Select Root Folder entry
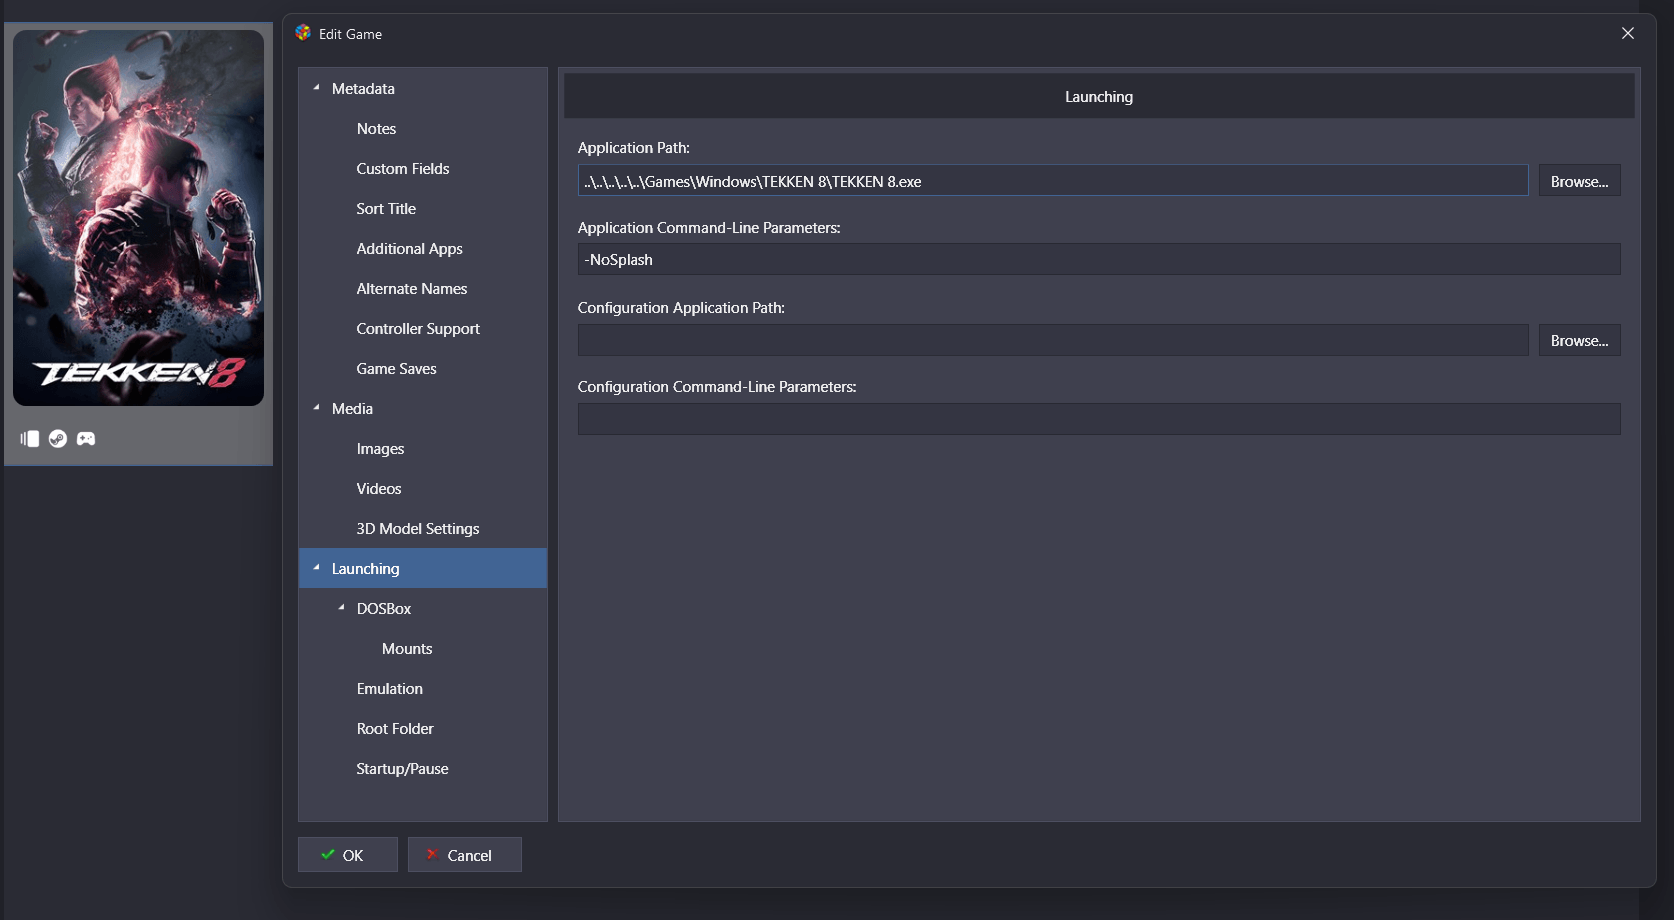This screenshot has height=920, width=1674. [x=395, y=729]
